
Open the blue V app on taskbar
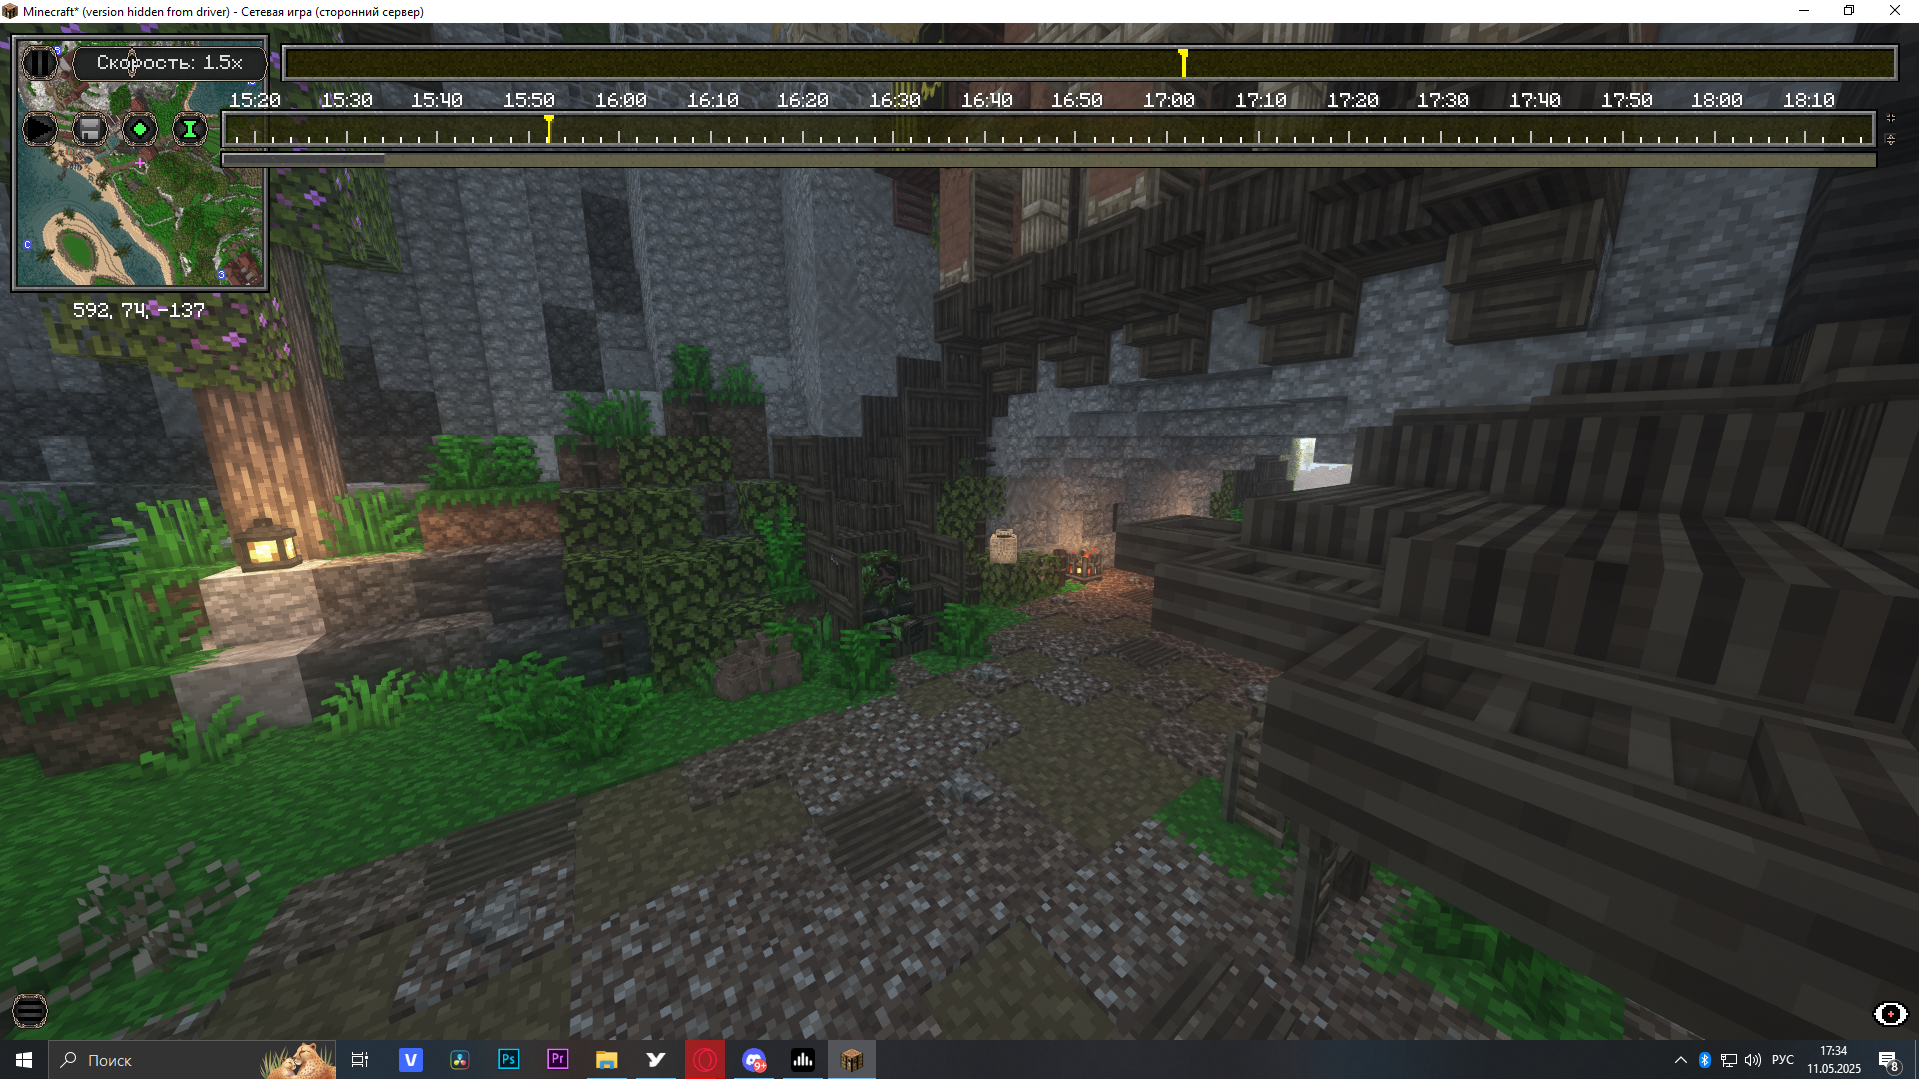point(411,1060)
